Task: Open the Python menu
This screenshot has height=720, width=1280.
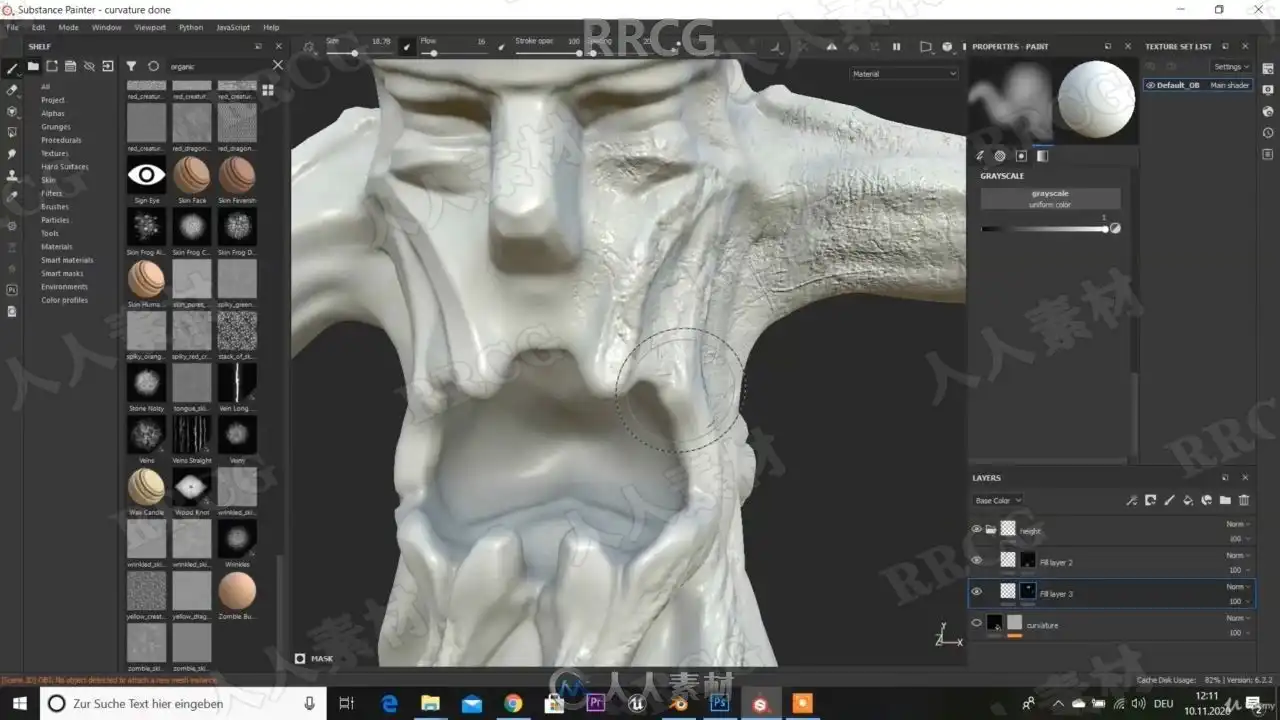Action: click(x=190, y=27)
